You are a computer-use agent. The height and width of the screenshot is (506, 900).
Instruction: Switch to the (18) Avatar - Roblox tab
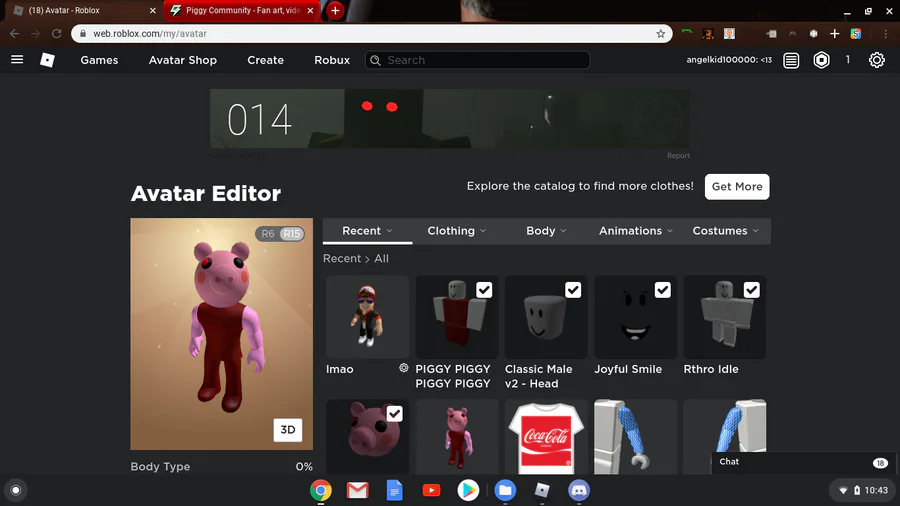coord(82,10)
